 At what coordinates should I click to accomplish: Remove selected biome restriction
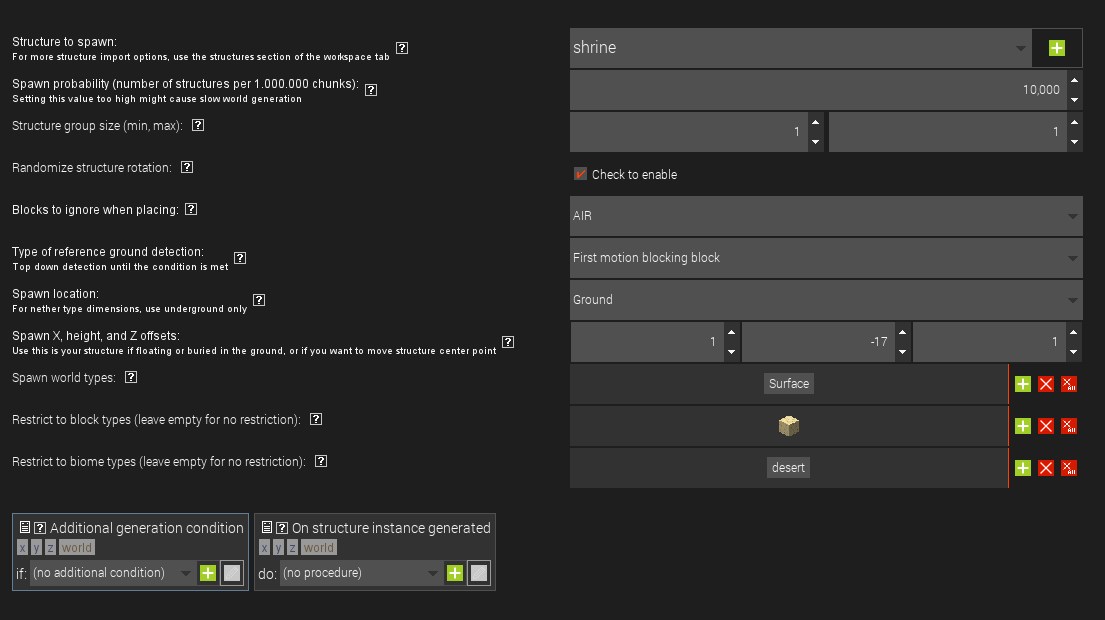click(x=1046, y=468)
